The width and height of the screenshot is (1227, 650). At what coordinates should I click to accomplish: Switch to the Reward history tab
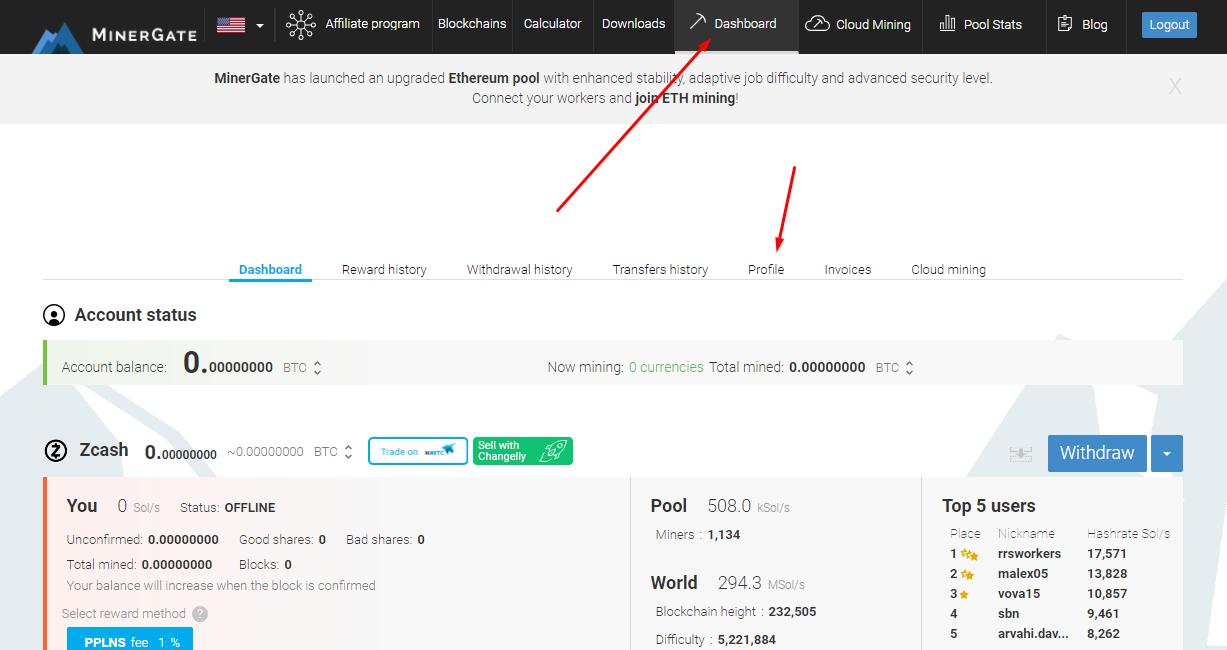(384, 269)
